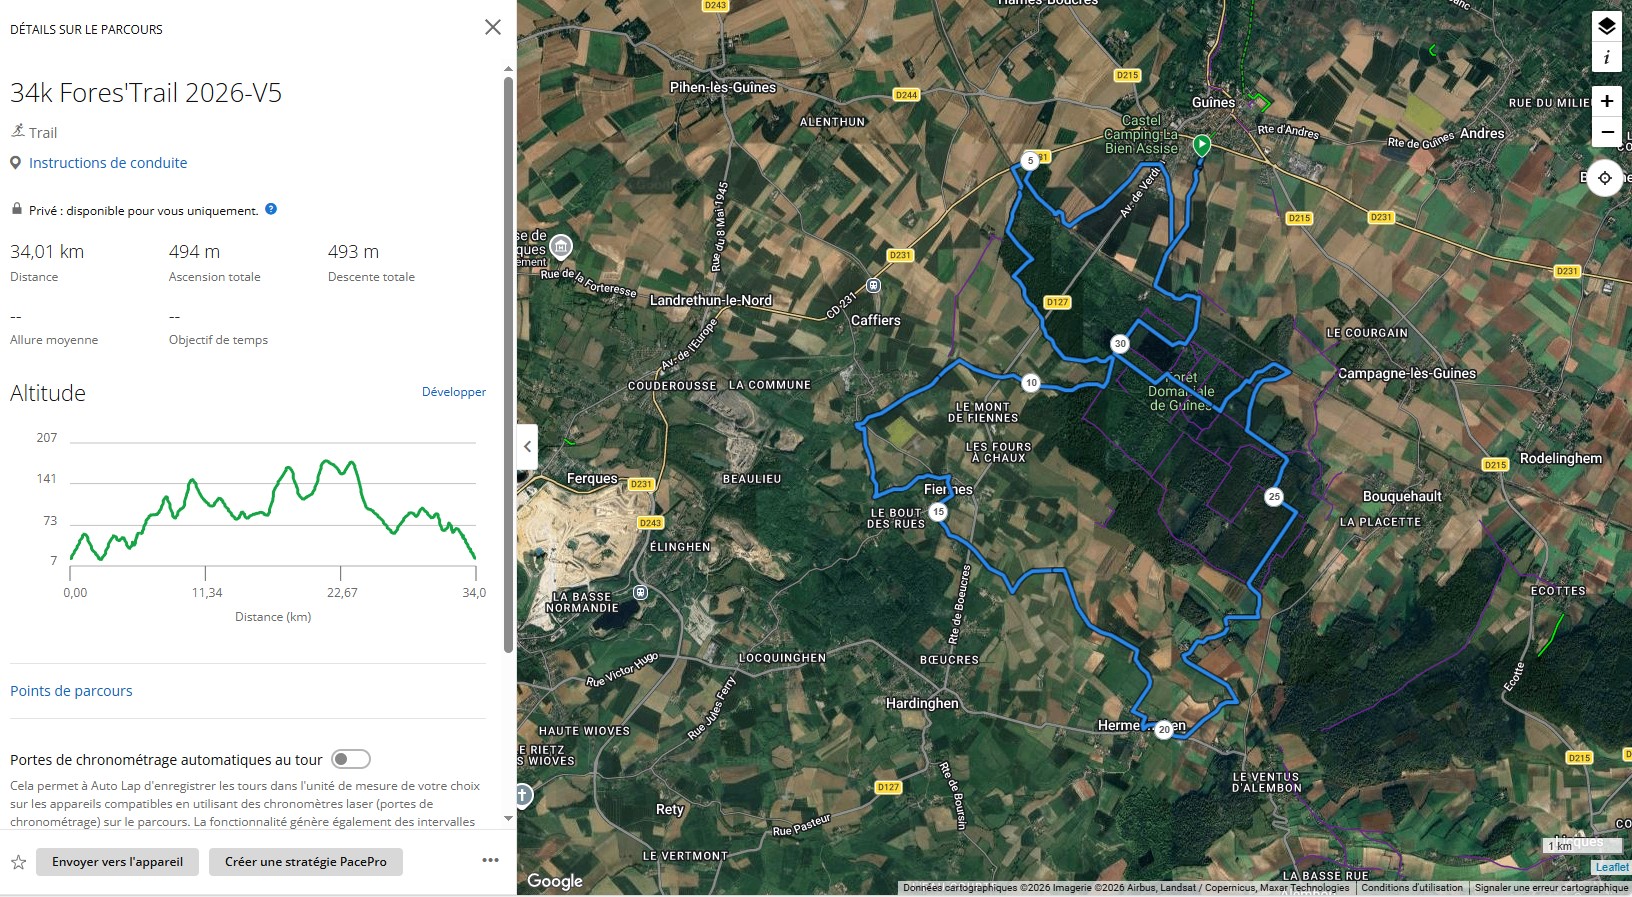The width and height of the screenshot is (1632, 897).
Task: Open the three-dot more options menu
Action: pos(490,861)
